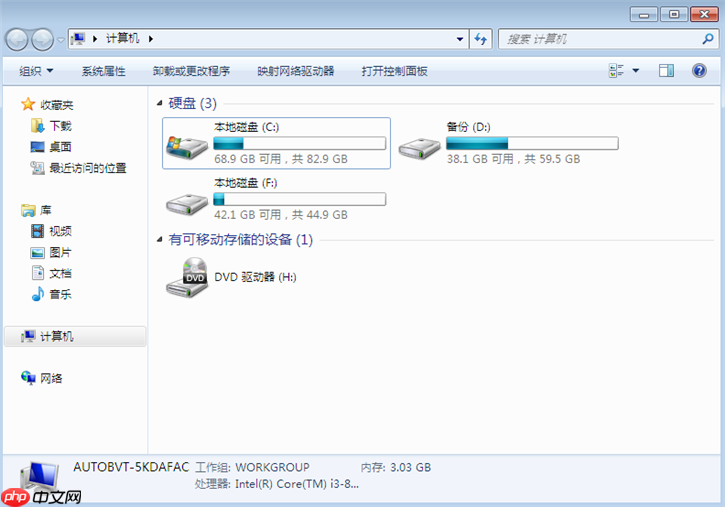The width and height of the screenshot is (725, 507).
Task: Click the 库 libraries icon
Action: 28,210
